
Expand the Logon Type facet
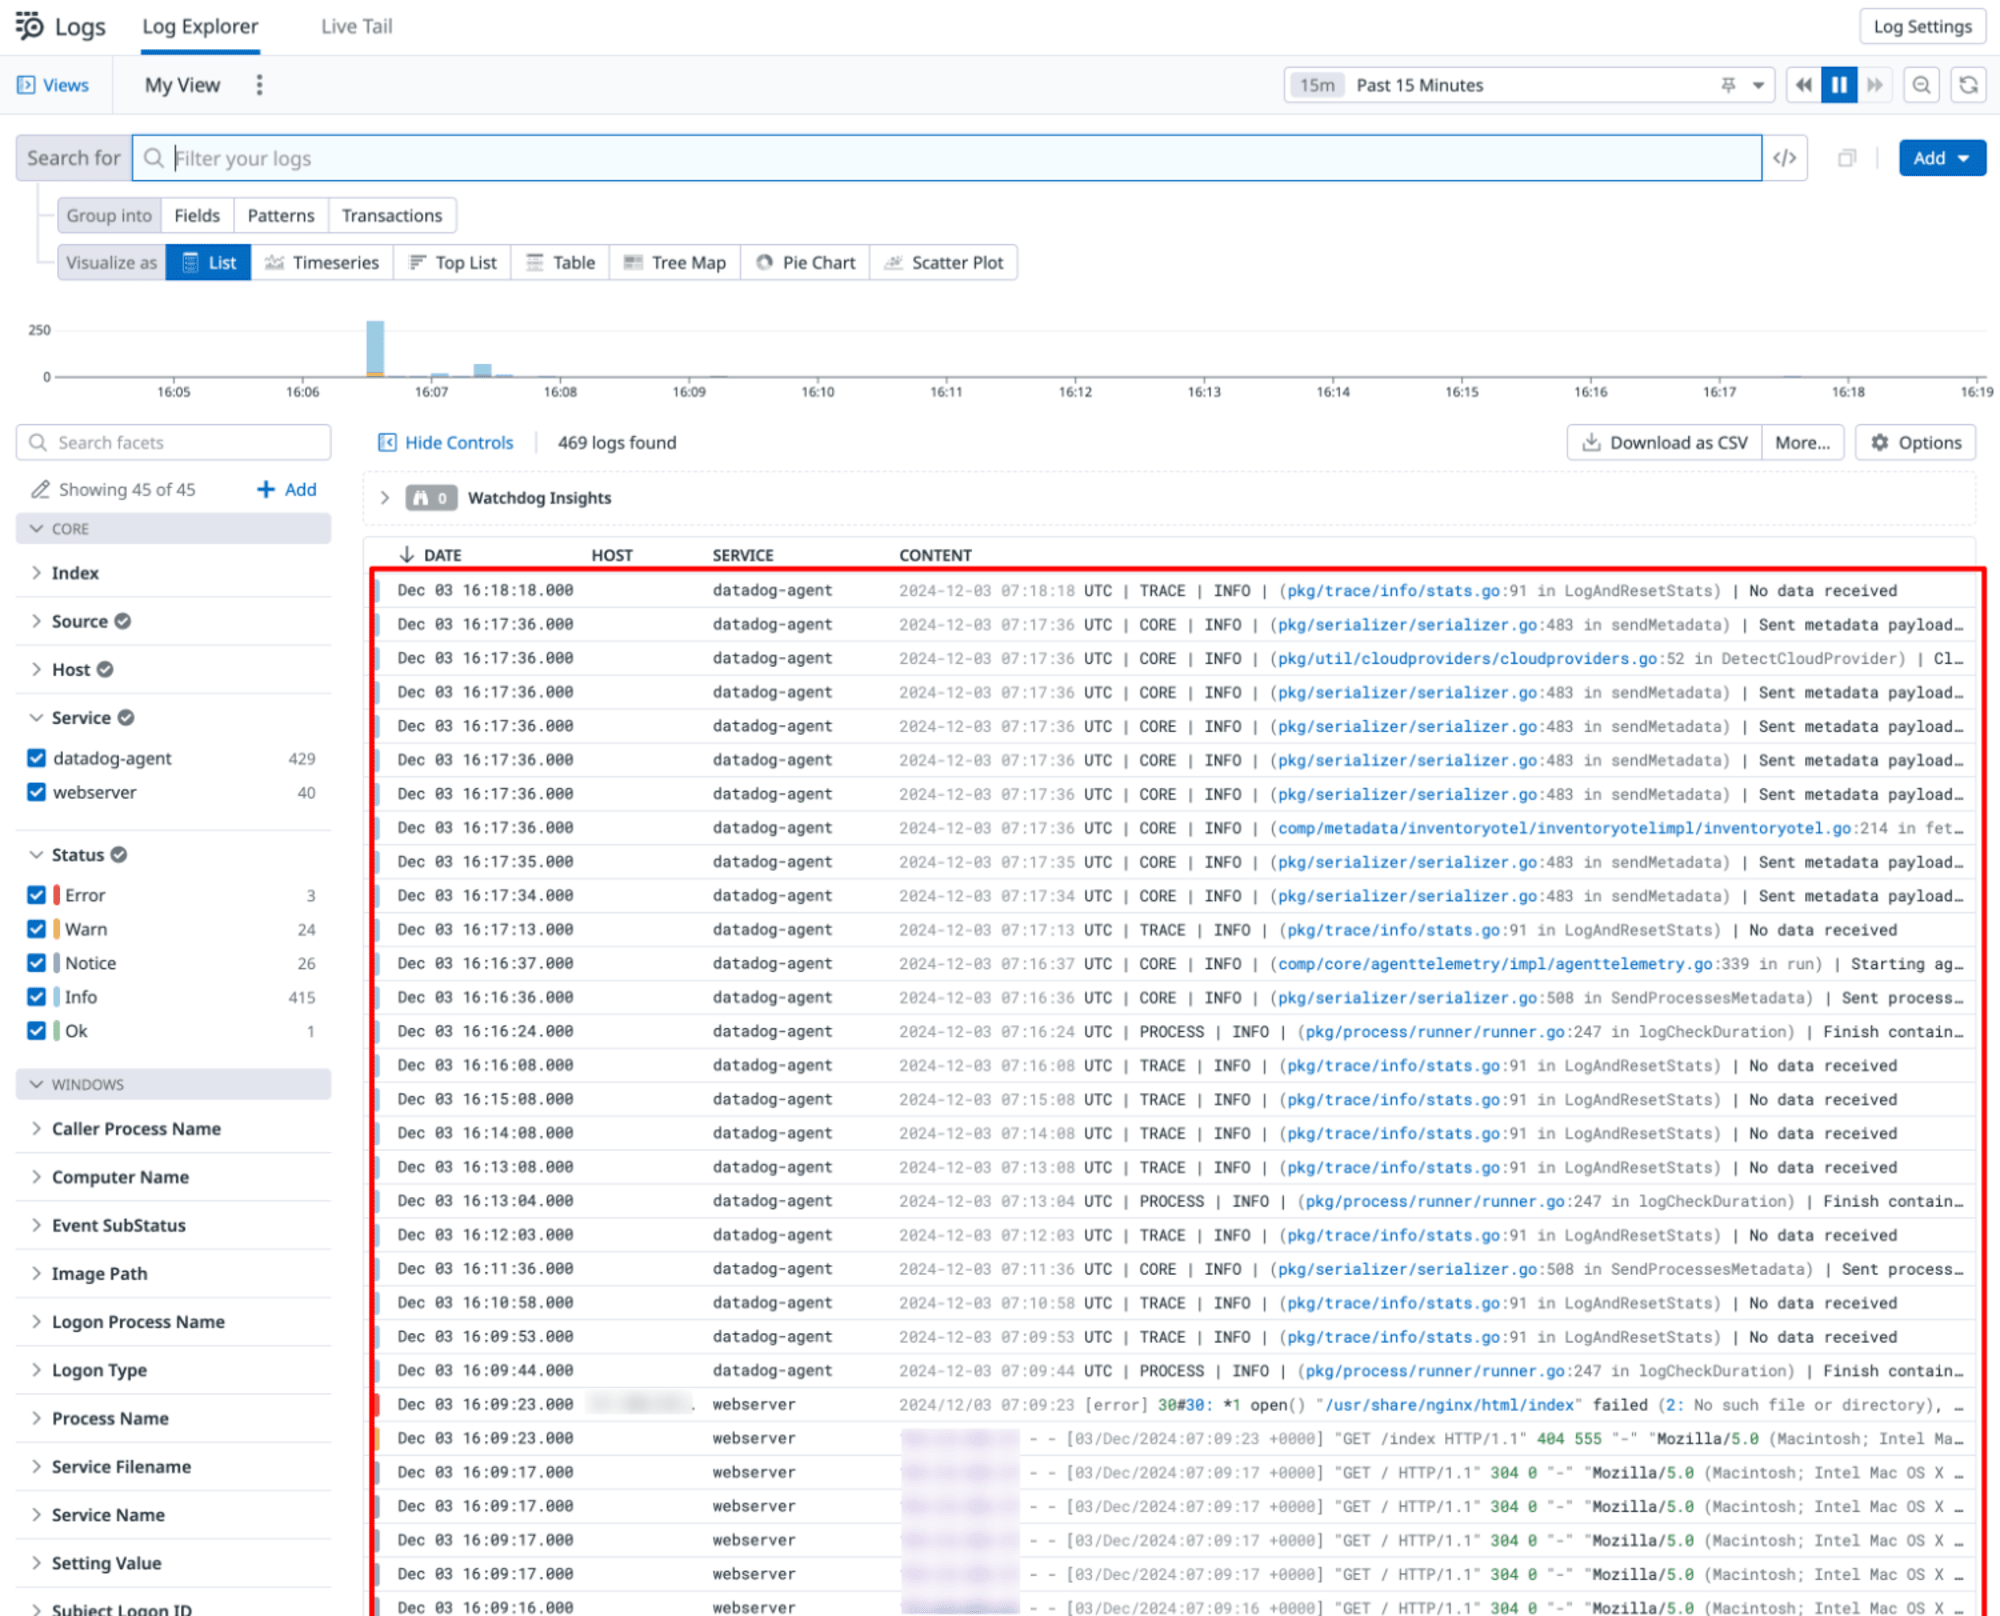[x=37, y=1370]
